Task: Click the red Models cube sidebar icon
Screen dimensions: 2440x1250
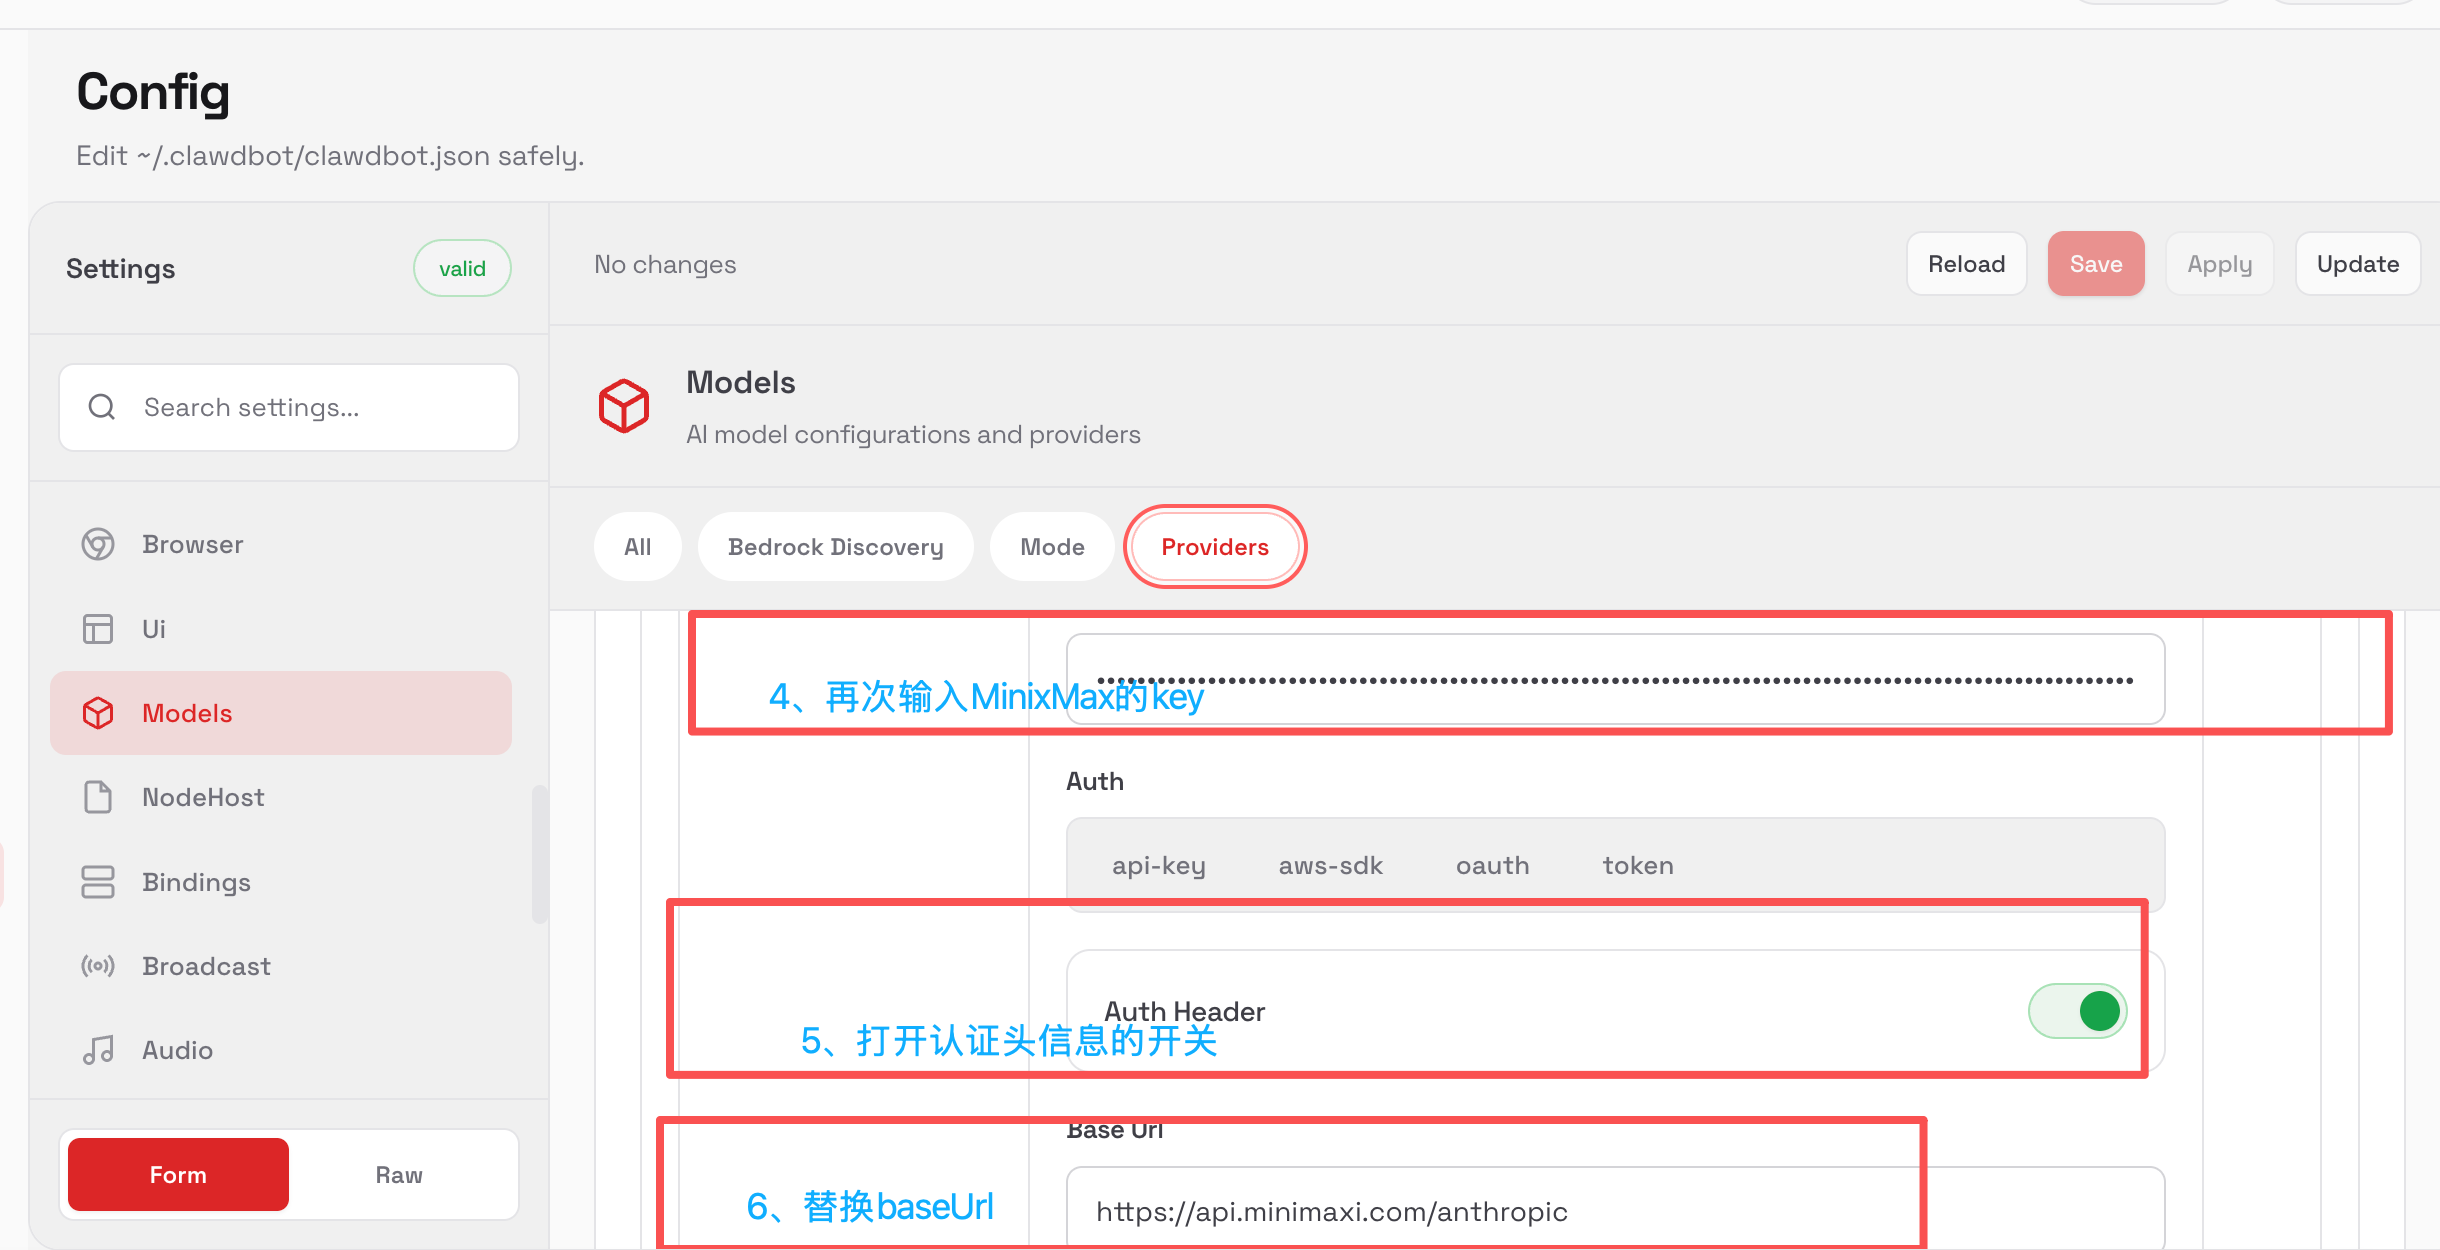Action: point(98,713)
